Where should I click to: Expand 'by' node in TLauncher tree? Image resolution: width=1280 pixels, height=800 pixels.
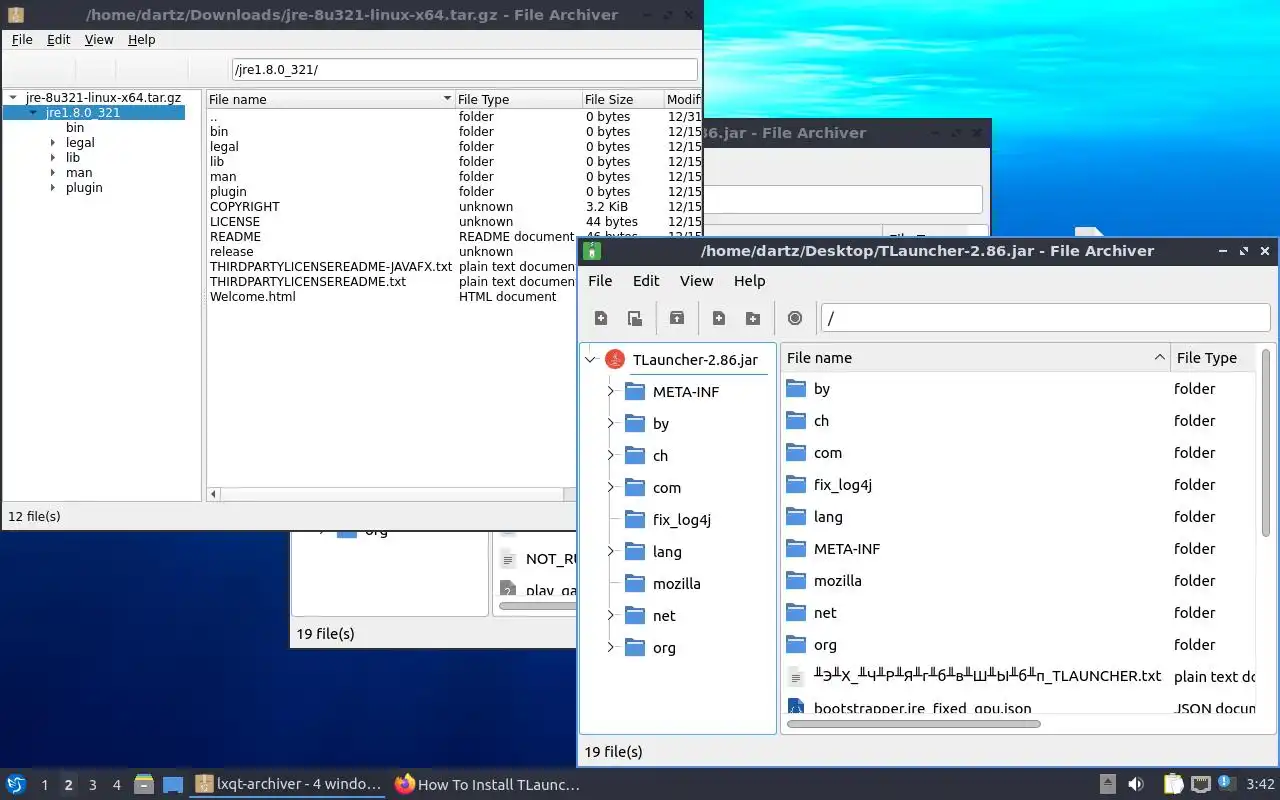point(610,424)
